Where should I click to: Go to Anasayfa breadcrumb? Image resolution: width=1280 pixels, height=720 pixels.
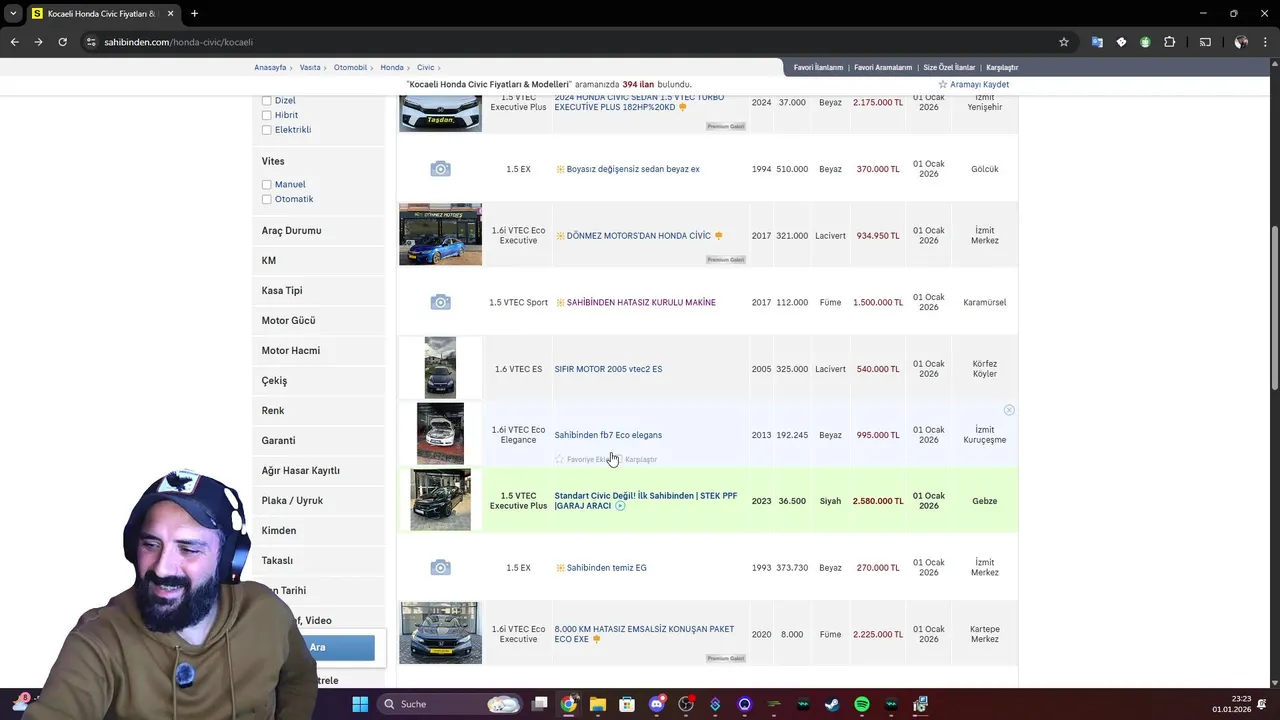(270, 67)
